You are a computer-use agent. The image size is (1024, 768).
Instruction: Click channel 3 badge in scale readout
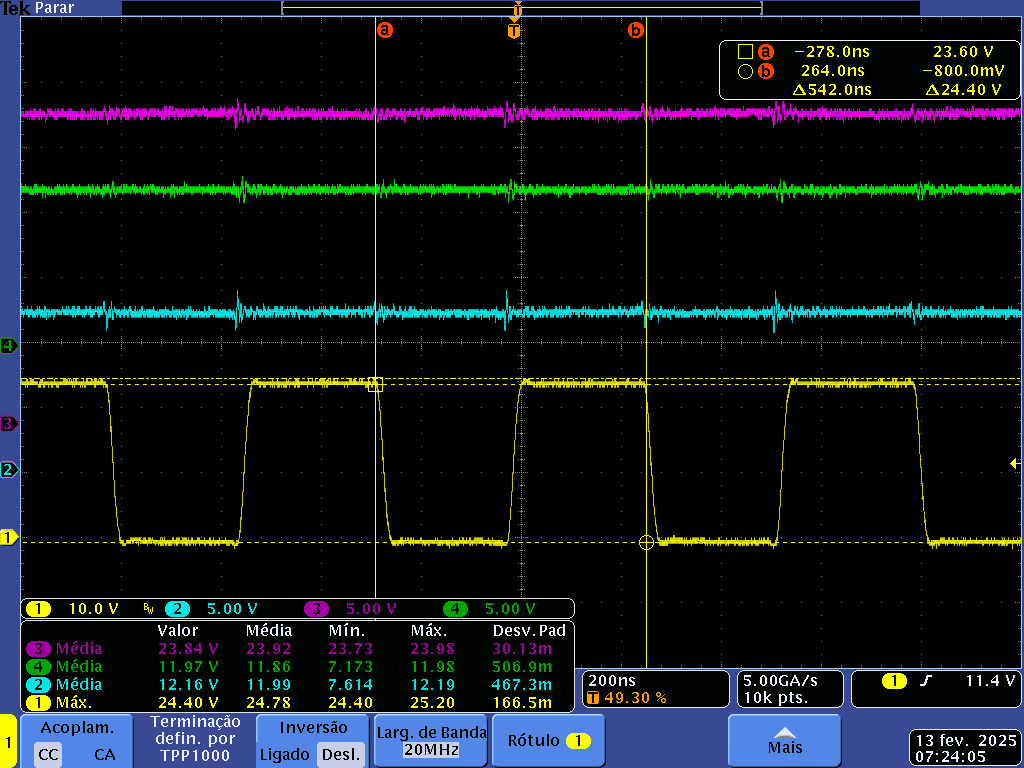pyautogui.click(x=316, y=609)
